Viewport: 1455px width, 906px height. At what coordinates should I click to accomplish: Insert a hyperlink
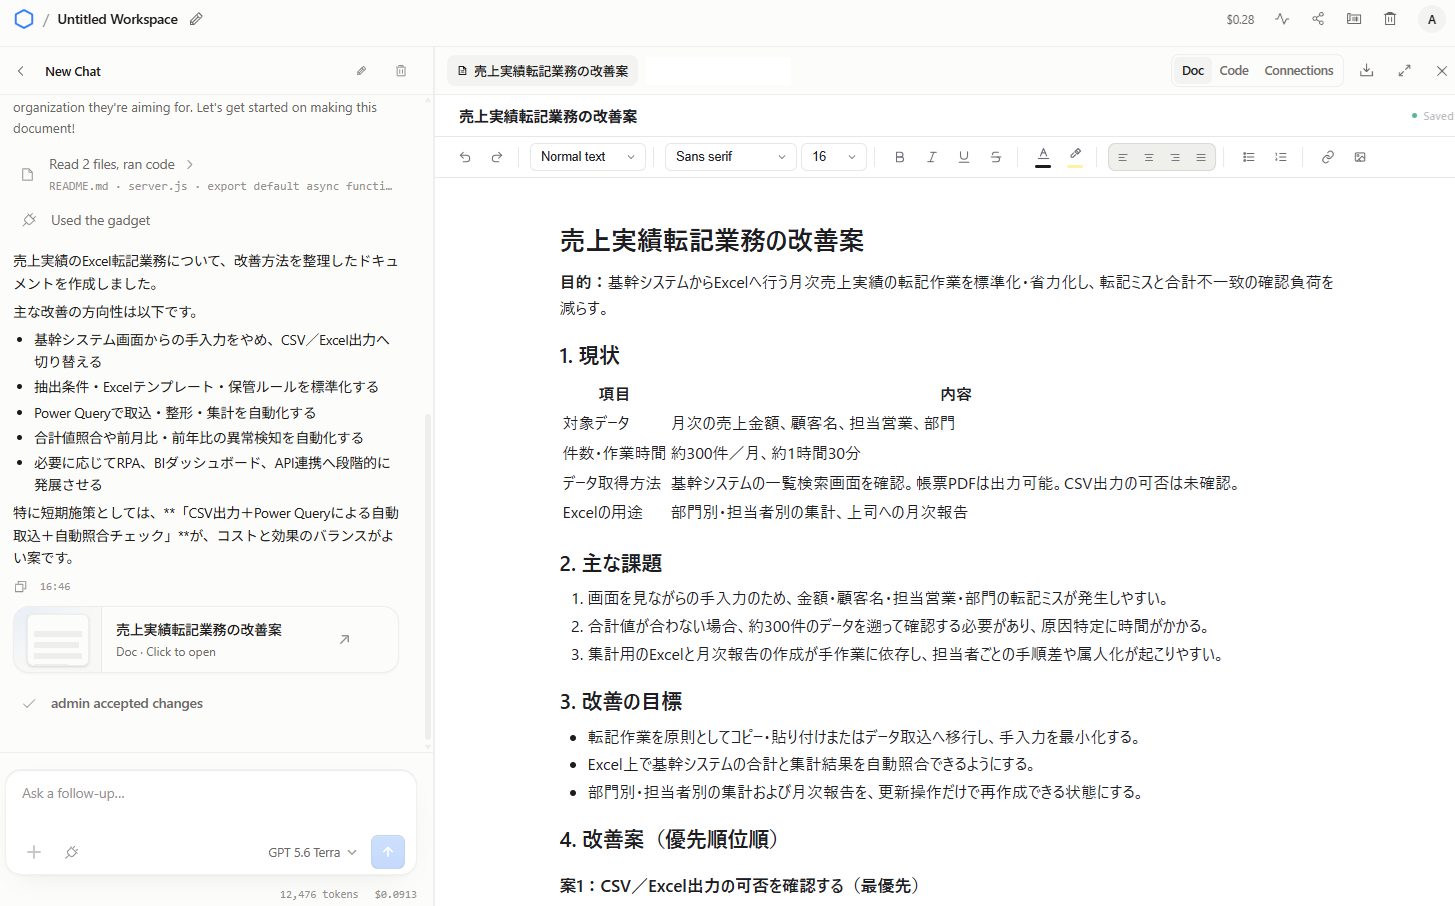point(1328,157)
